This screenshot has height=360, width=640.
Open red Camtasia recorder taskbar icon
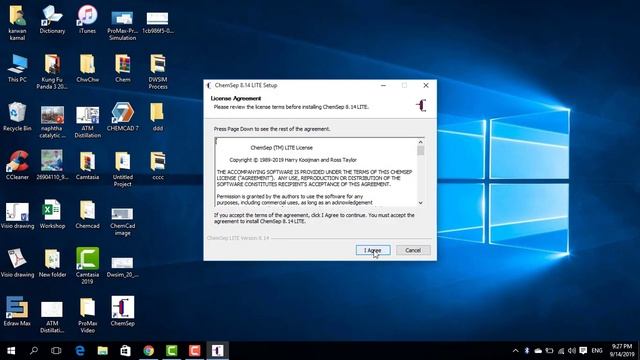pyautogui.click(x=194, y=351)
